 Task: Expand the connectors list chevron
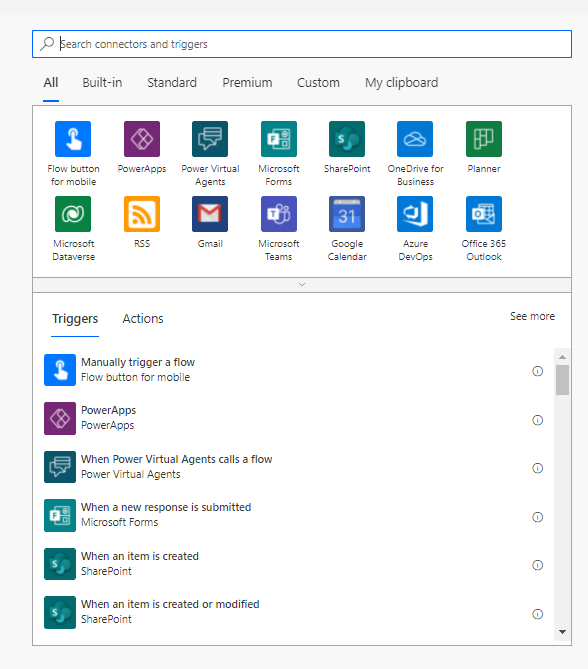point(302,285)
